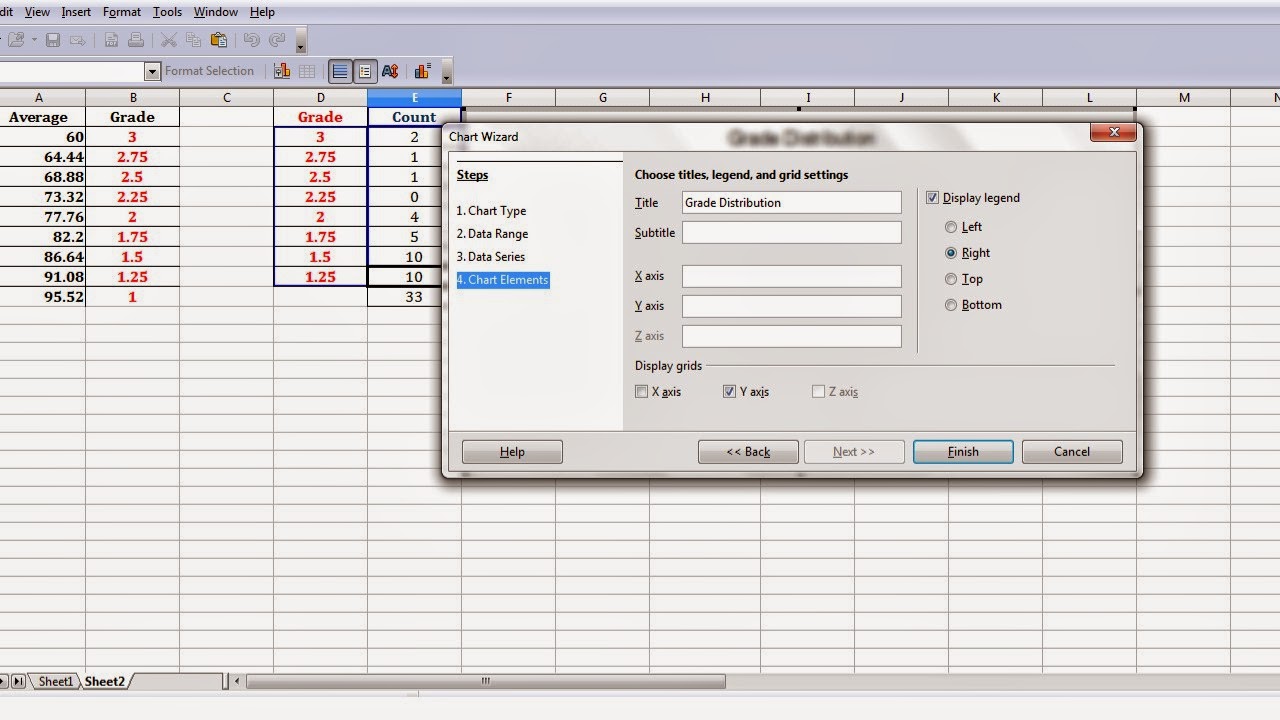Export the document as PDF
Screen dimensions: 1280x720
[x=110, y=40]
